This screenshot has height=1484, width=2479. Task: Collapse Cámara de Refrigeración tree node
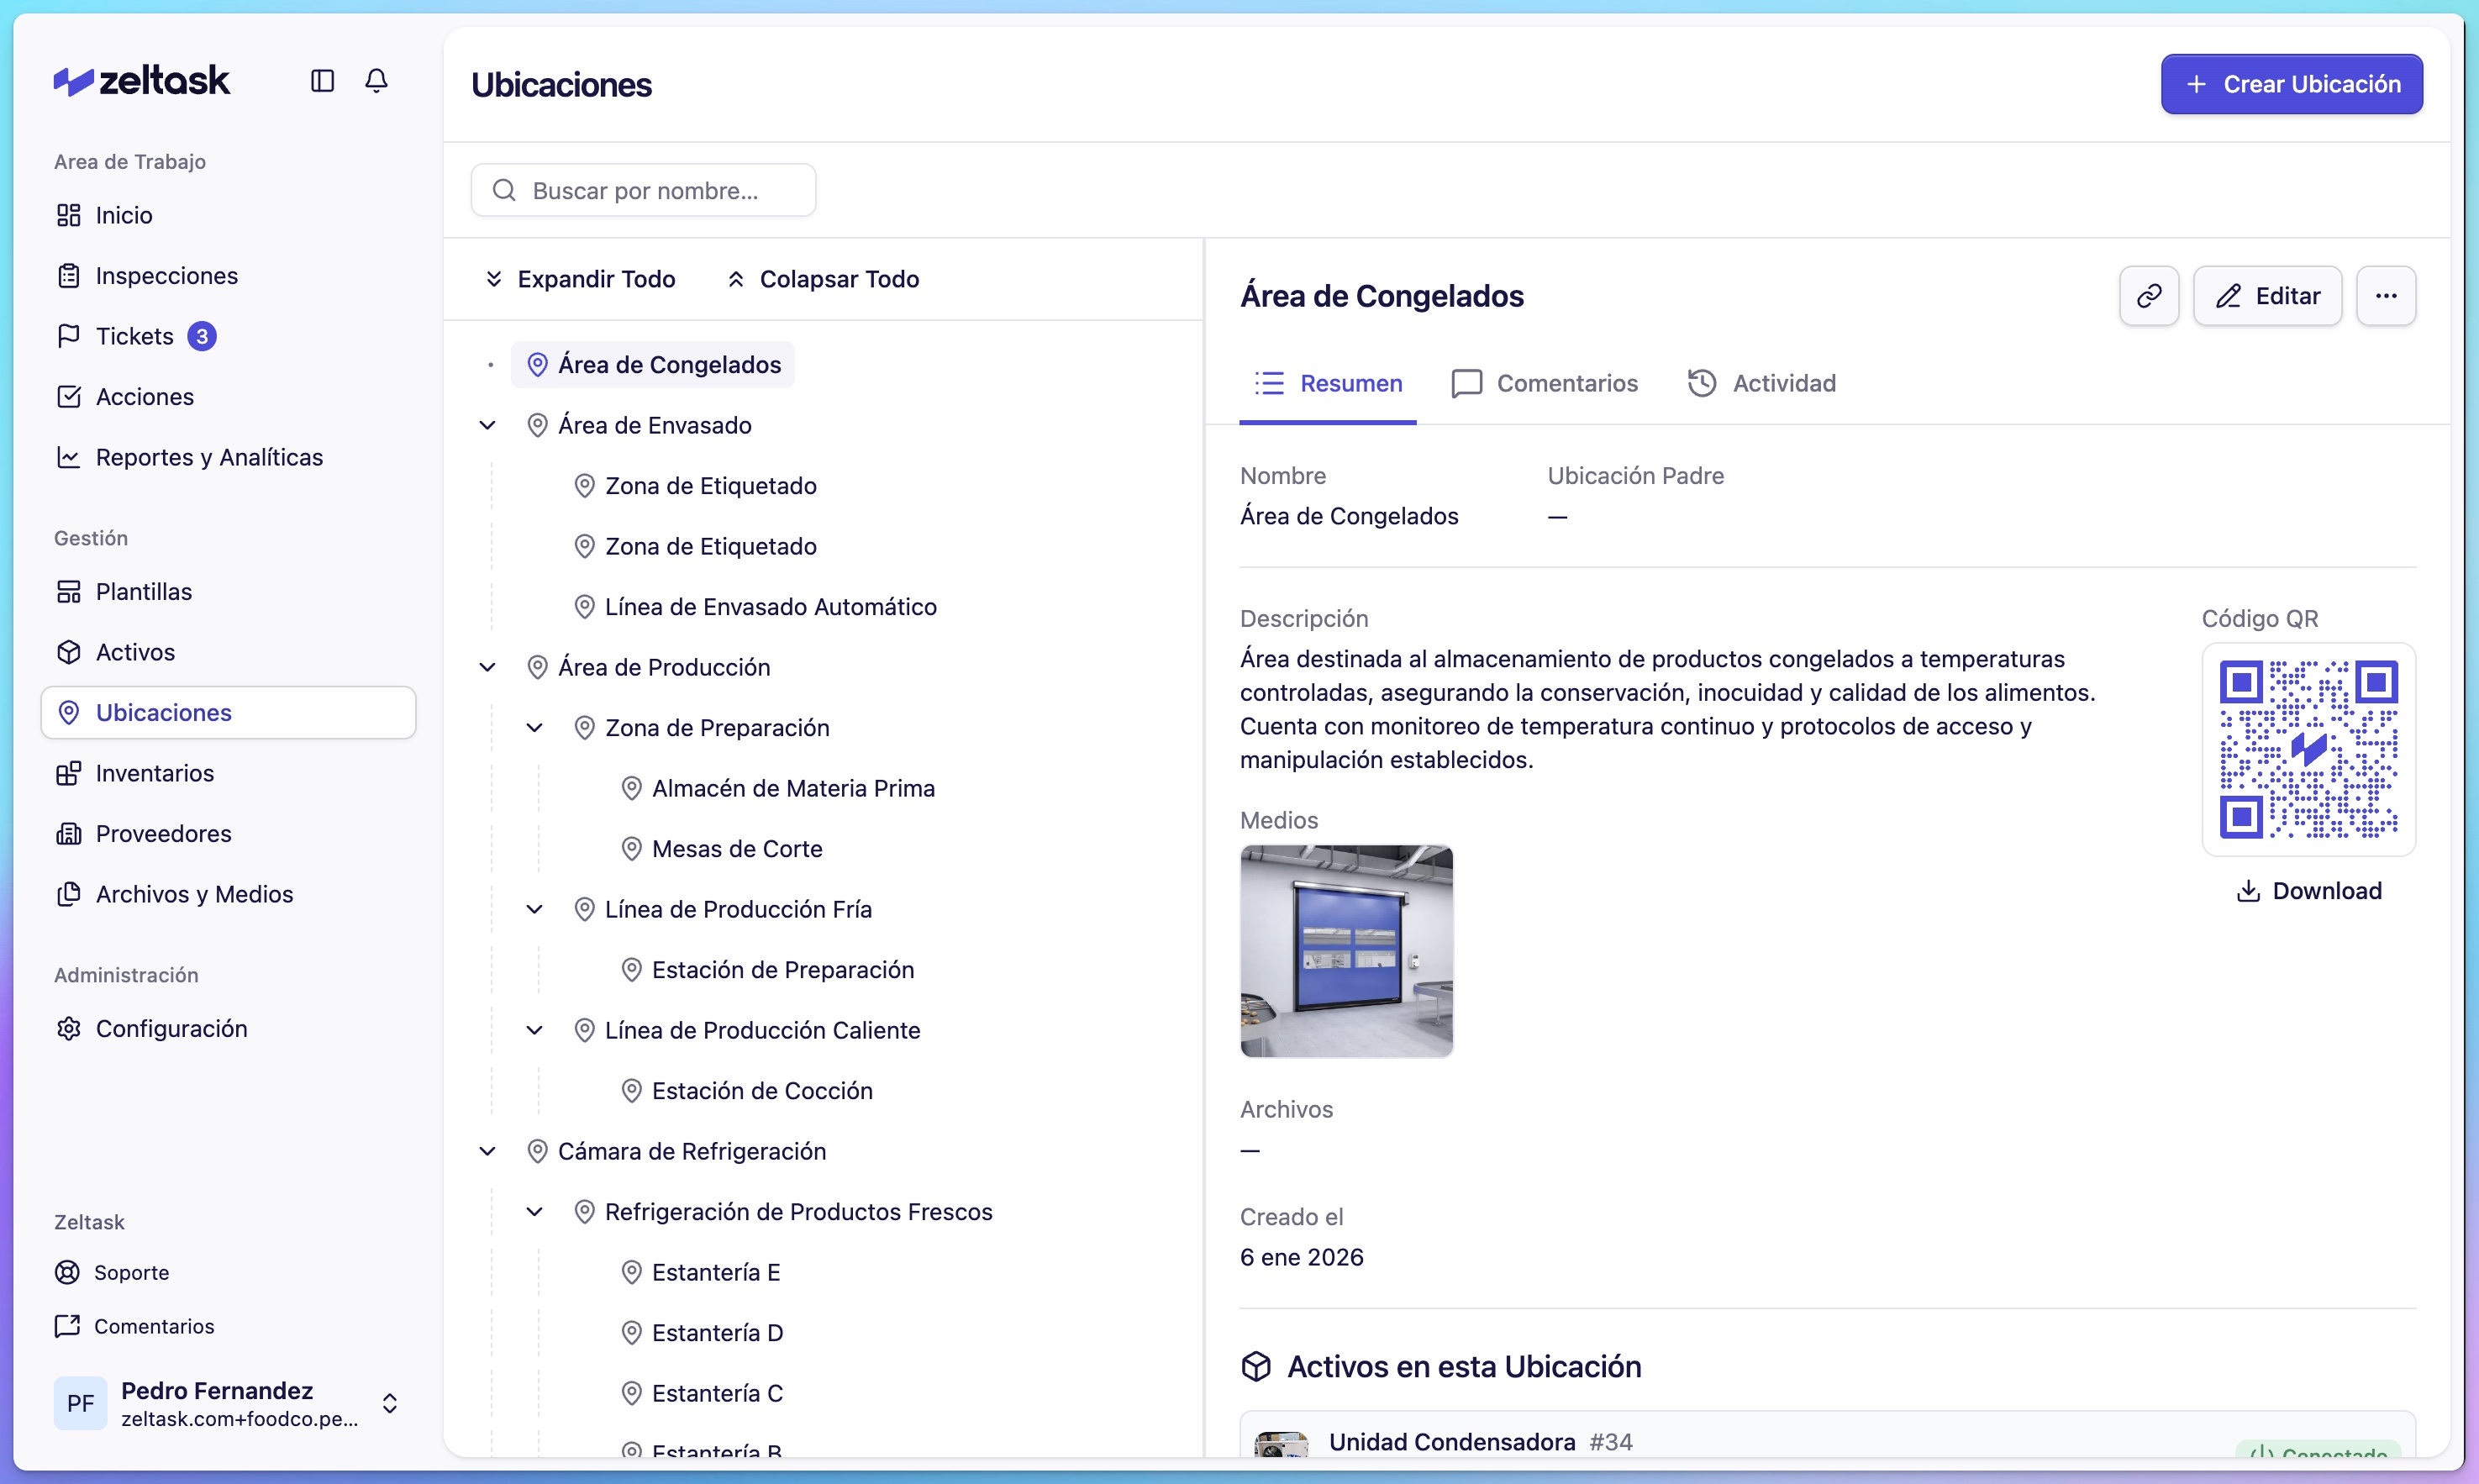(488, 1151)
